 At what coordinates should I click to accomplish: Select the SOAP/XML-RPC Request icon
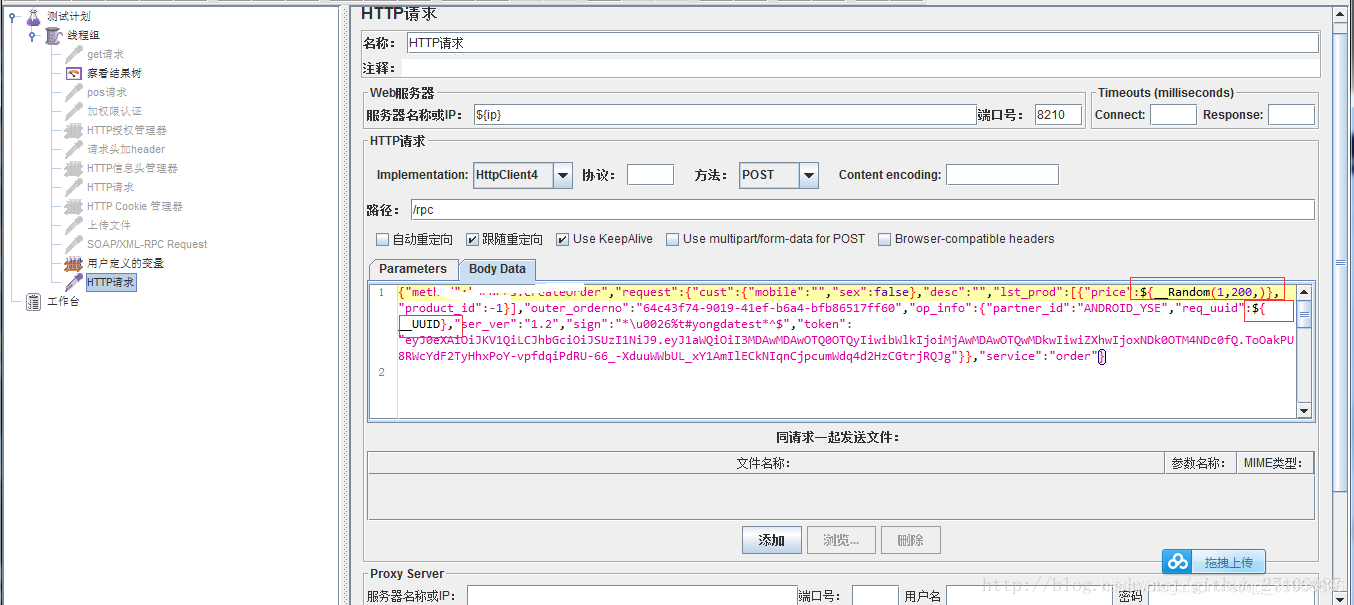click(x=74, y=244)
